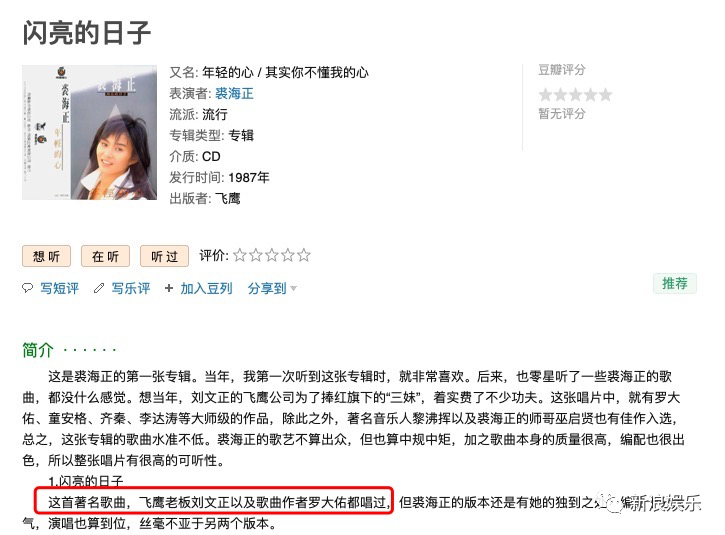The image size is (725, 535).
Task: Click the first rating star
Action: [240, 255]
